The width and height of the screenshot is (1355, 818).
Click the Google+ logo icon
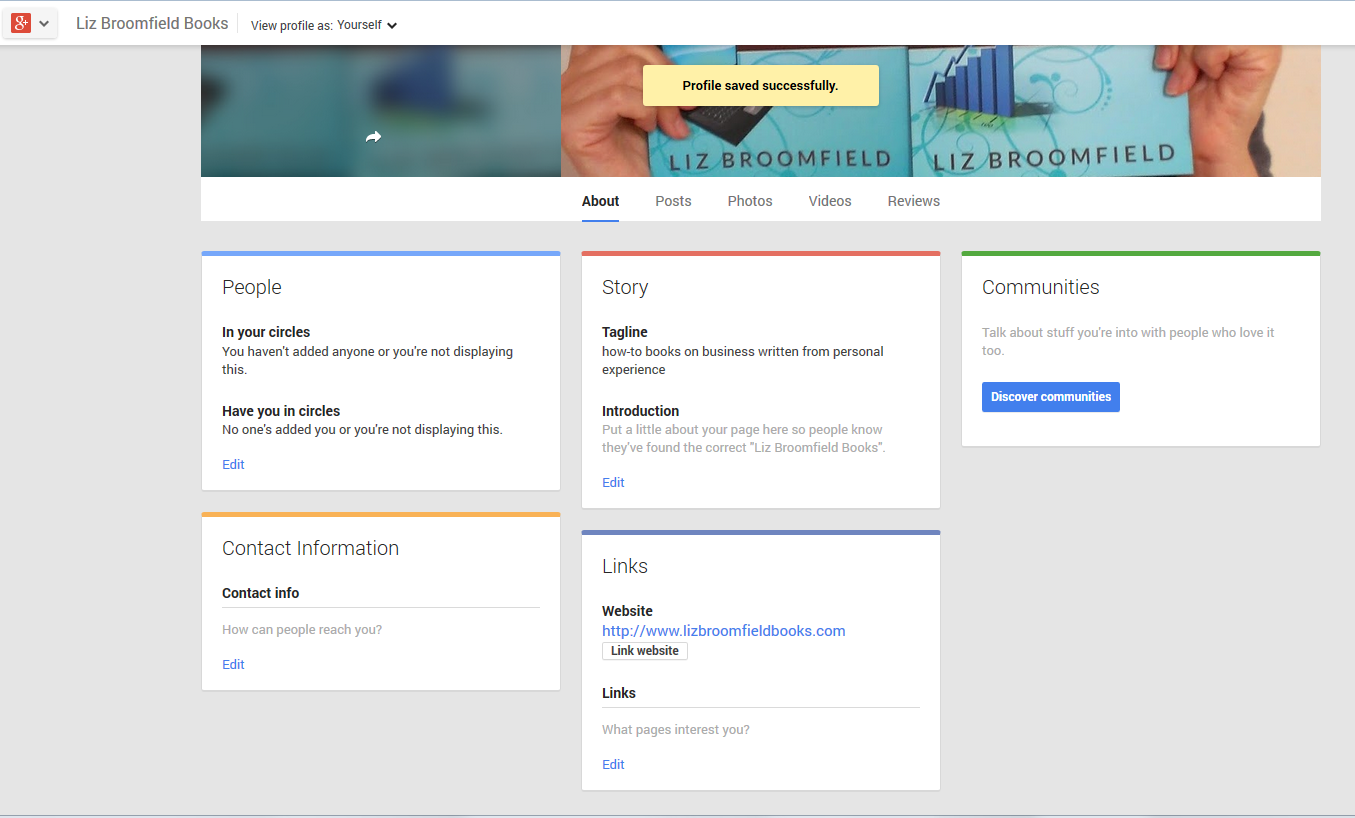pos(21,24)
